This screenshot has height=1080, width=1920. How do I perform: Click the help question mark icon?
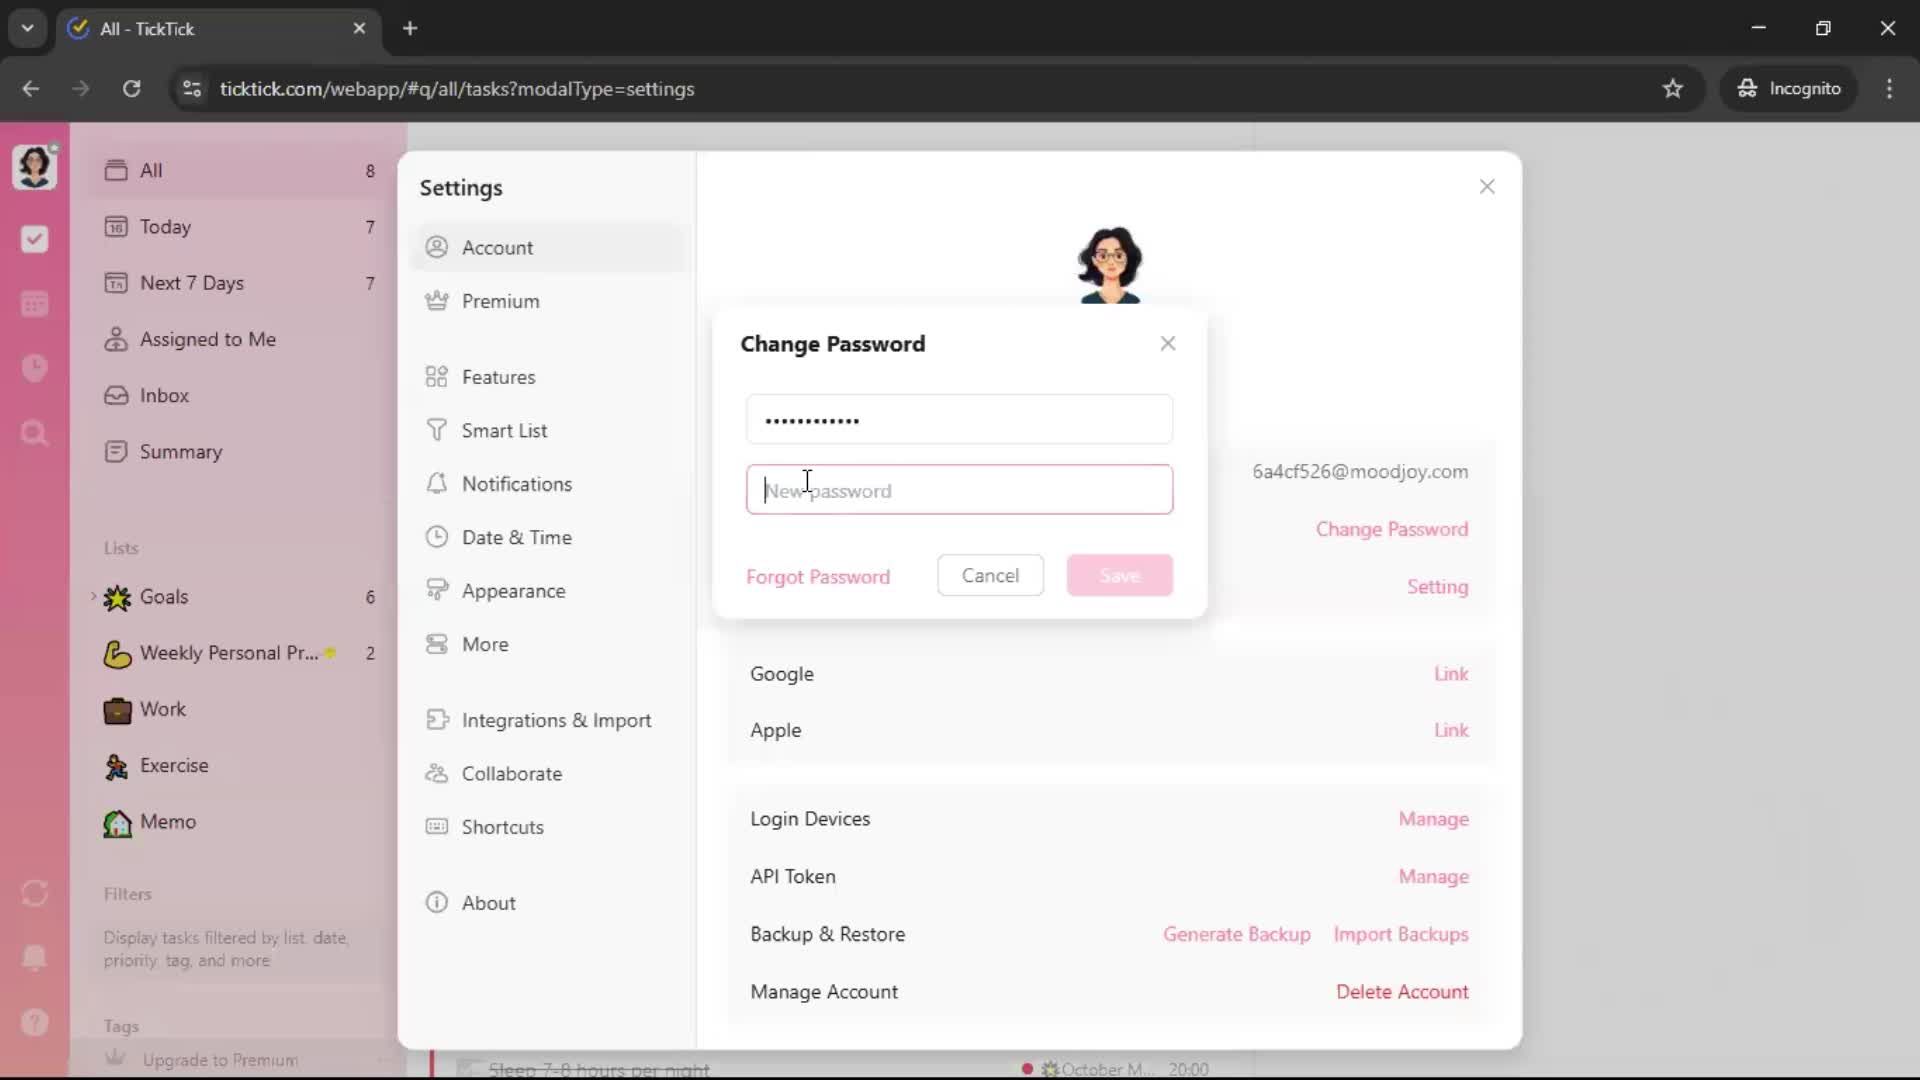coord(35,1022)
